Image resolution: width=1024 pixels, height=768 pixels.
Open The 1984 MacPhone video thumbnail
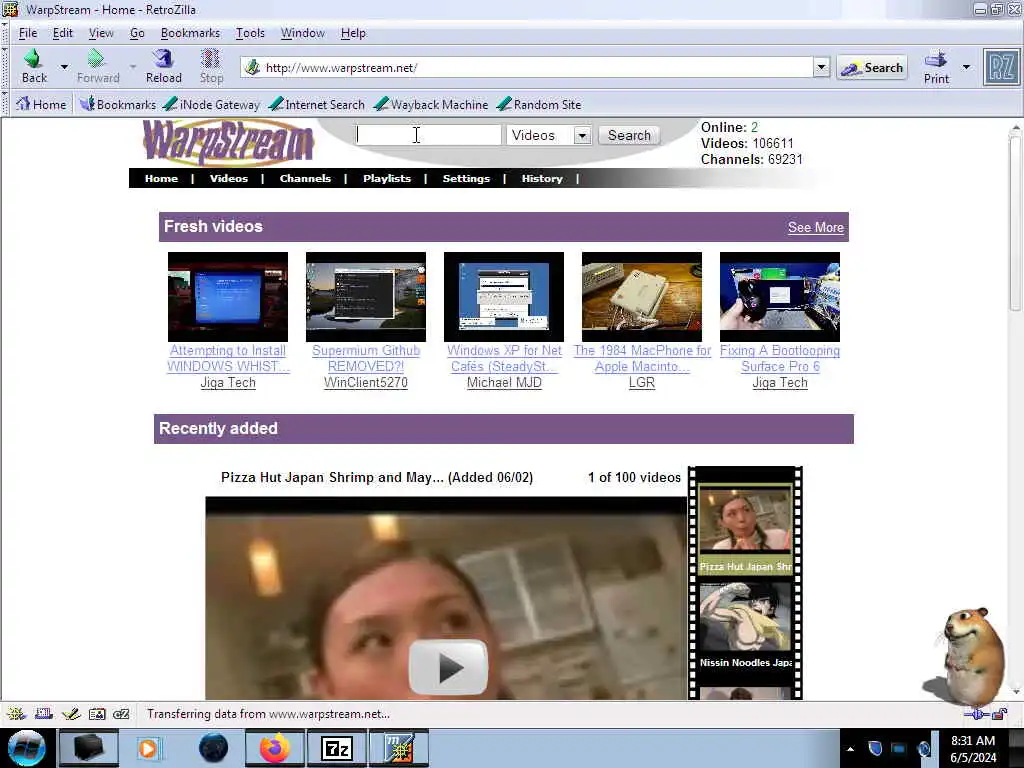pos(642,296)
